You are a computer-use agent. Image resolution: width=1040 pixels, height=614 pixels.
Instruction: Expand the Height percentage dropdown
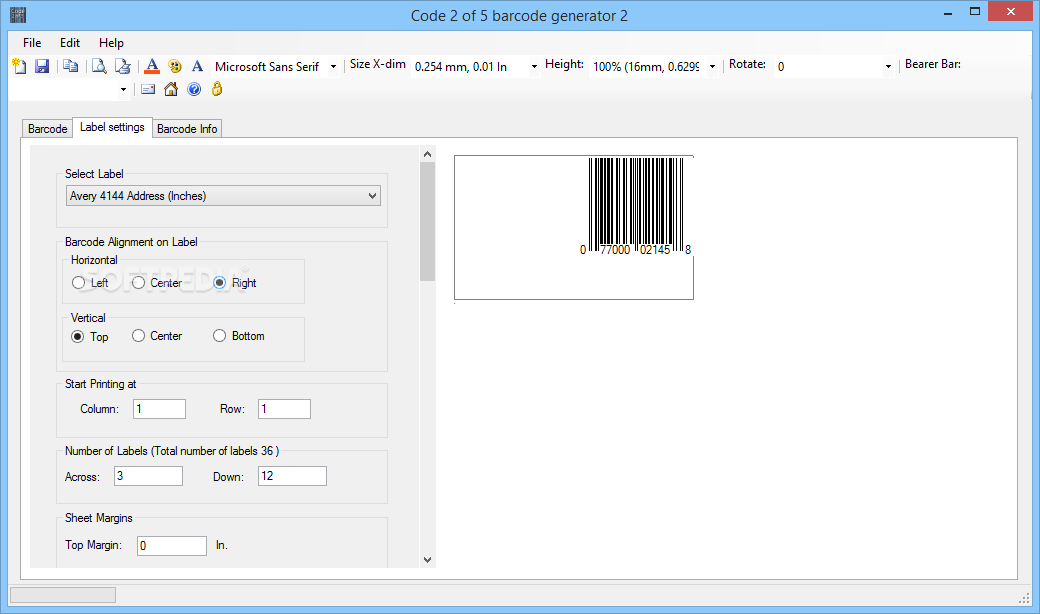712,66
